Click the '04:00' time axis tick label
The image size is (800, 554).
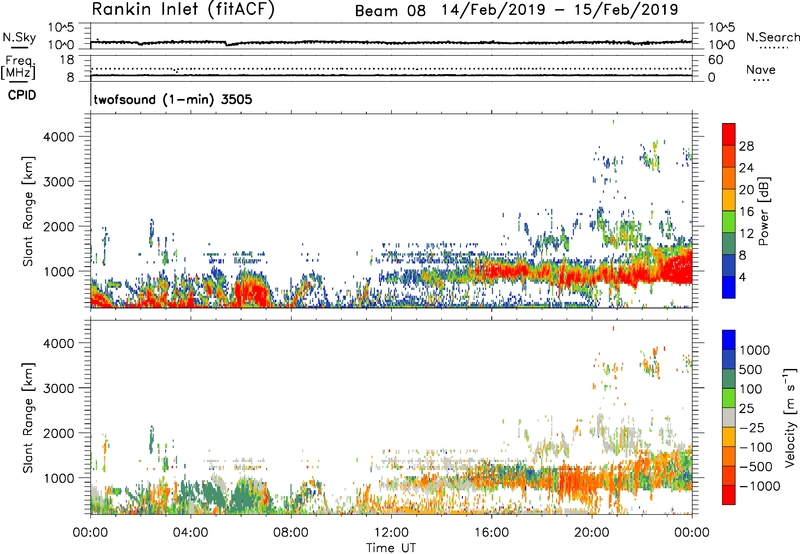(x=191, y=533)
